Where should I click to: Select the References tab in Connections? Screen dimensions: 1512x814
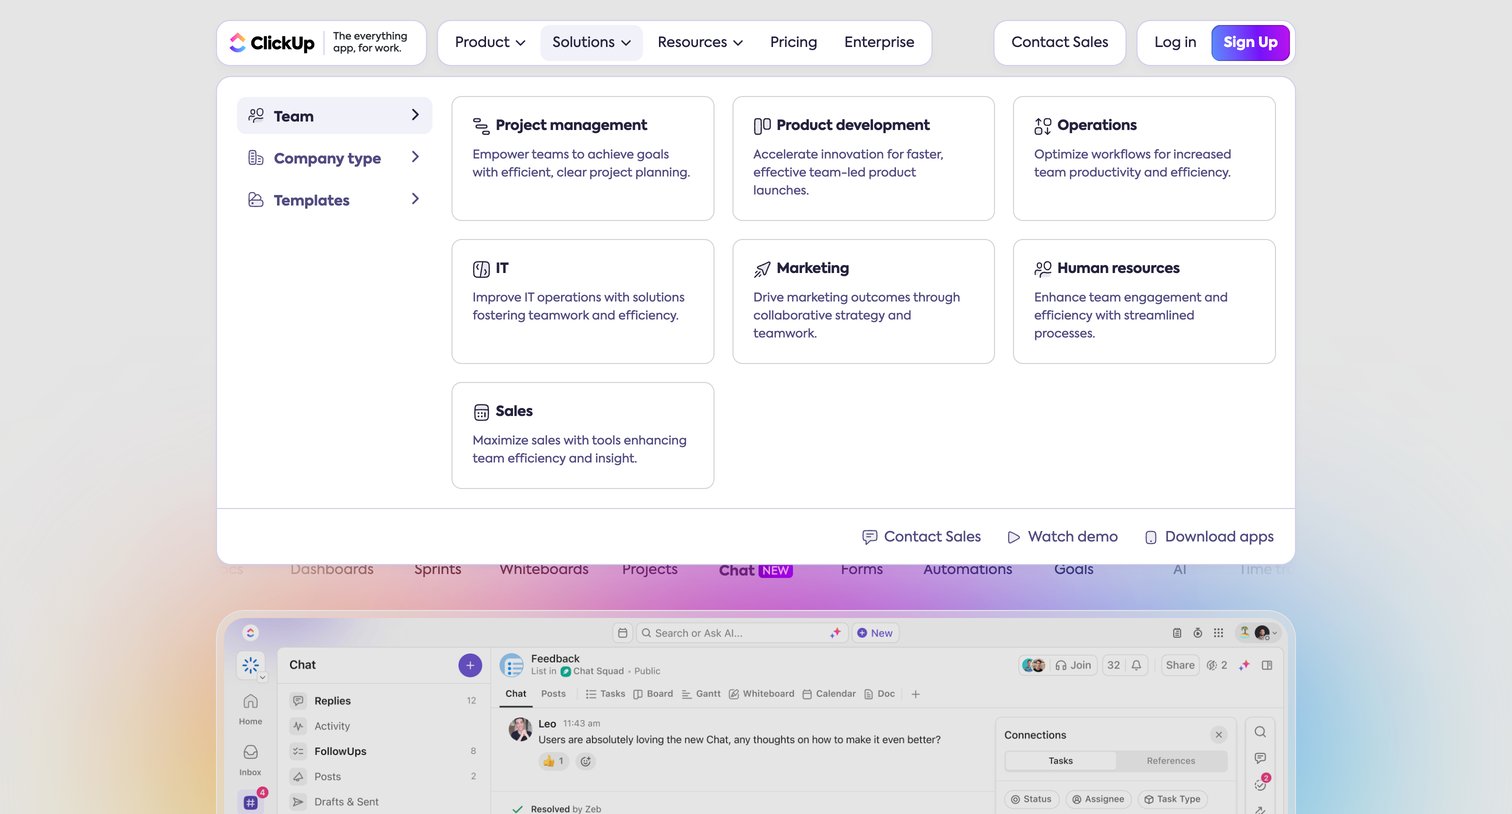(x=1171, y=761)
